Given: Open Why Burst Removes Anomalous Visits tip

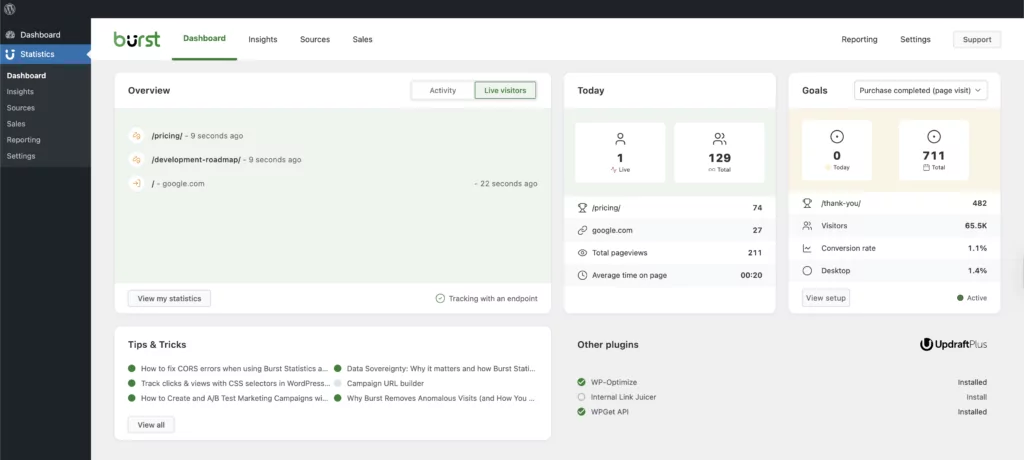Looking at the screenshot, I should click(x=441, y=398).
